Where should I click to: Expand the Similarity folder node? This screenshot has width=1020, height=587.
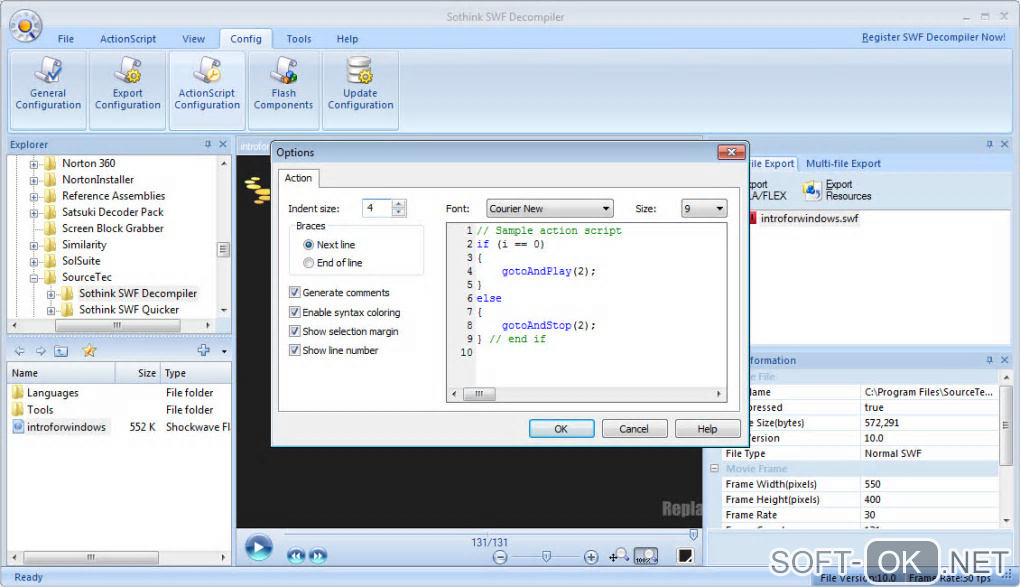click(x=34, y=245)
